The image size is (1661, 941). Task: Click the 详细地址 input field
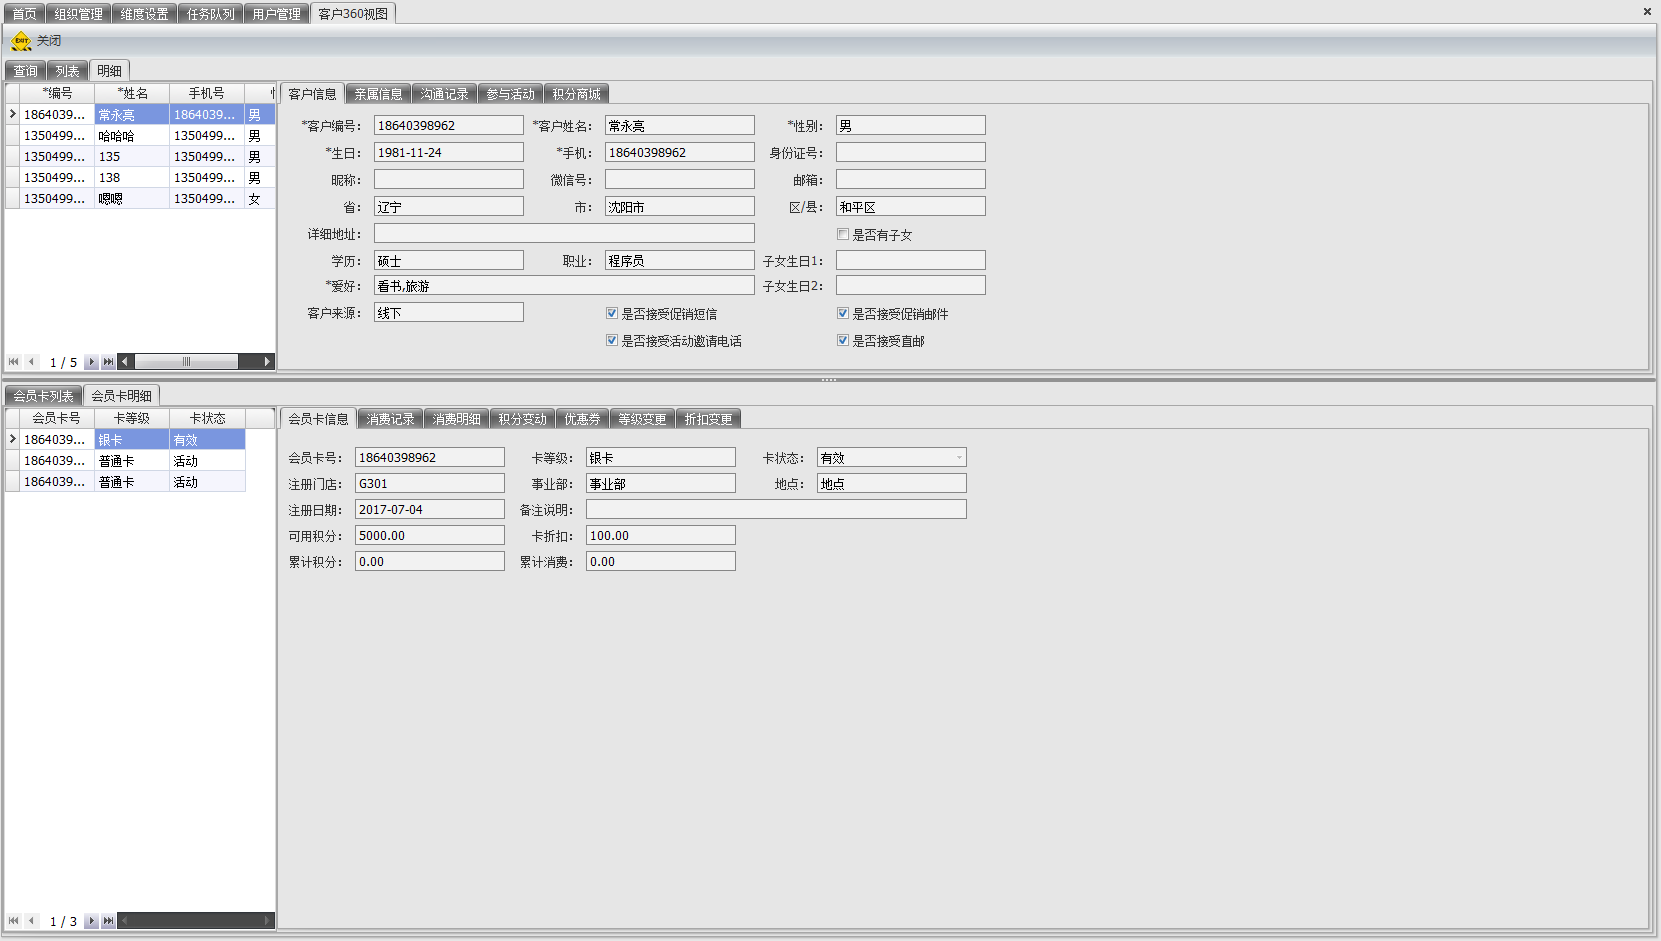pos(564,233)
